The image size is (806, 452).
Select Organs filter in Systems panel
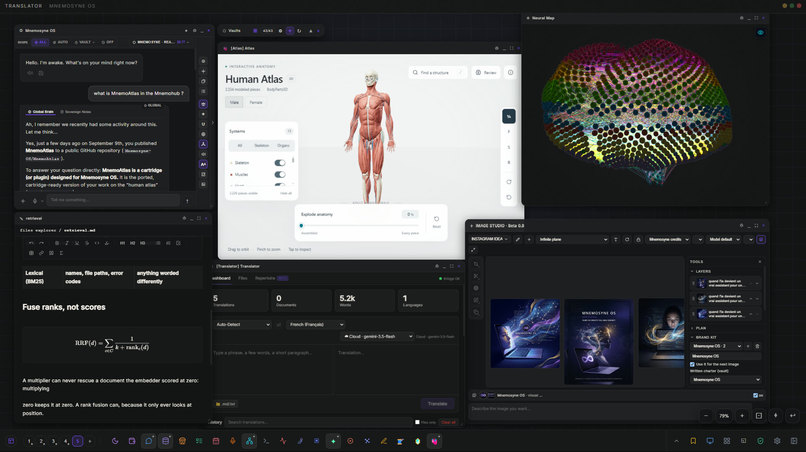click(283, 146)
